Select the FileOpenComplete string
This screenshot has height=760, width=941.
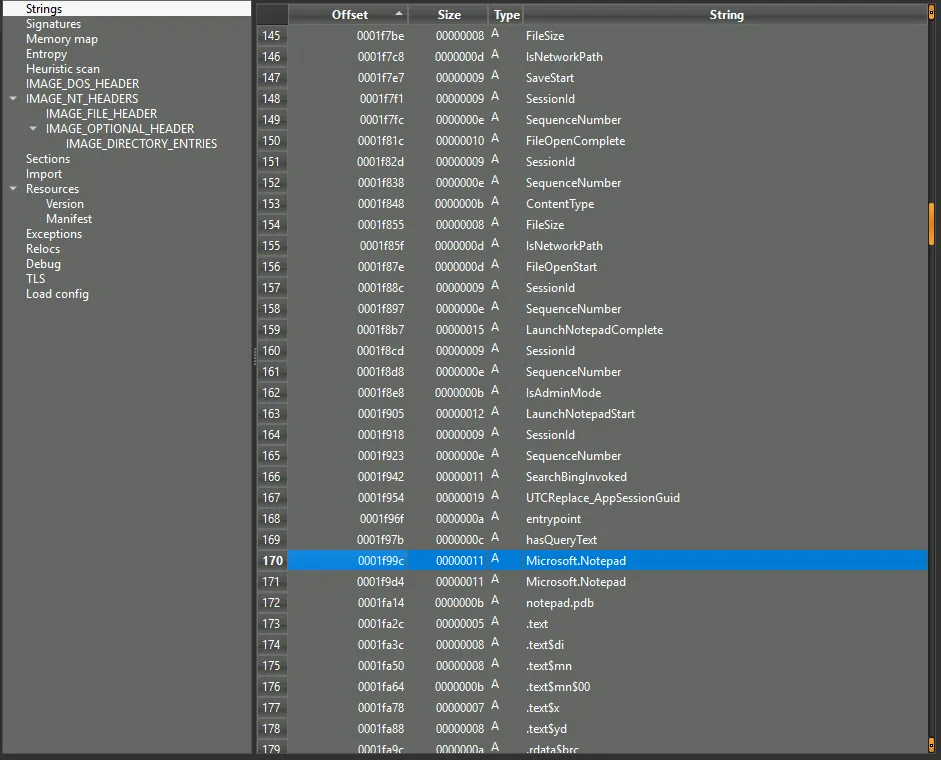coord(576,140)
